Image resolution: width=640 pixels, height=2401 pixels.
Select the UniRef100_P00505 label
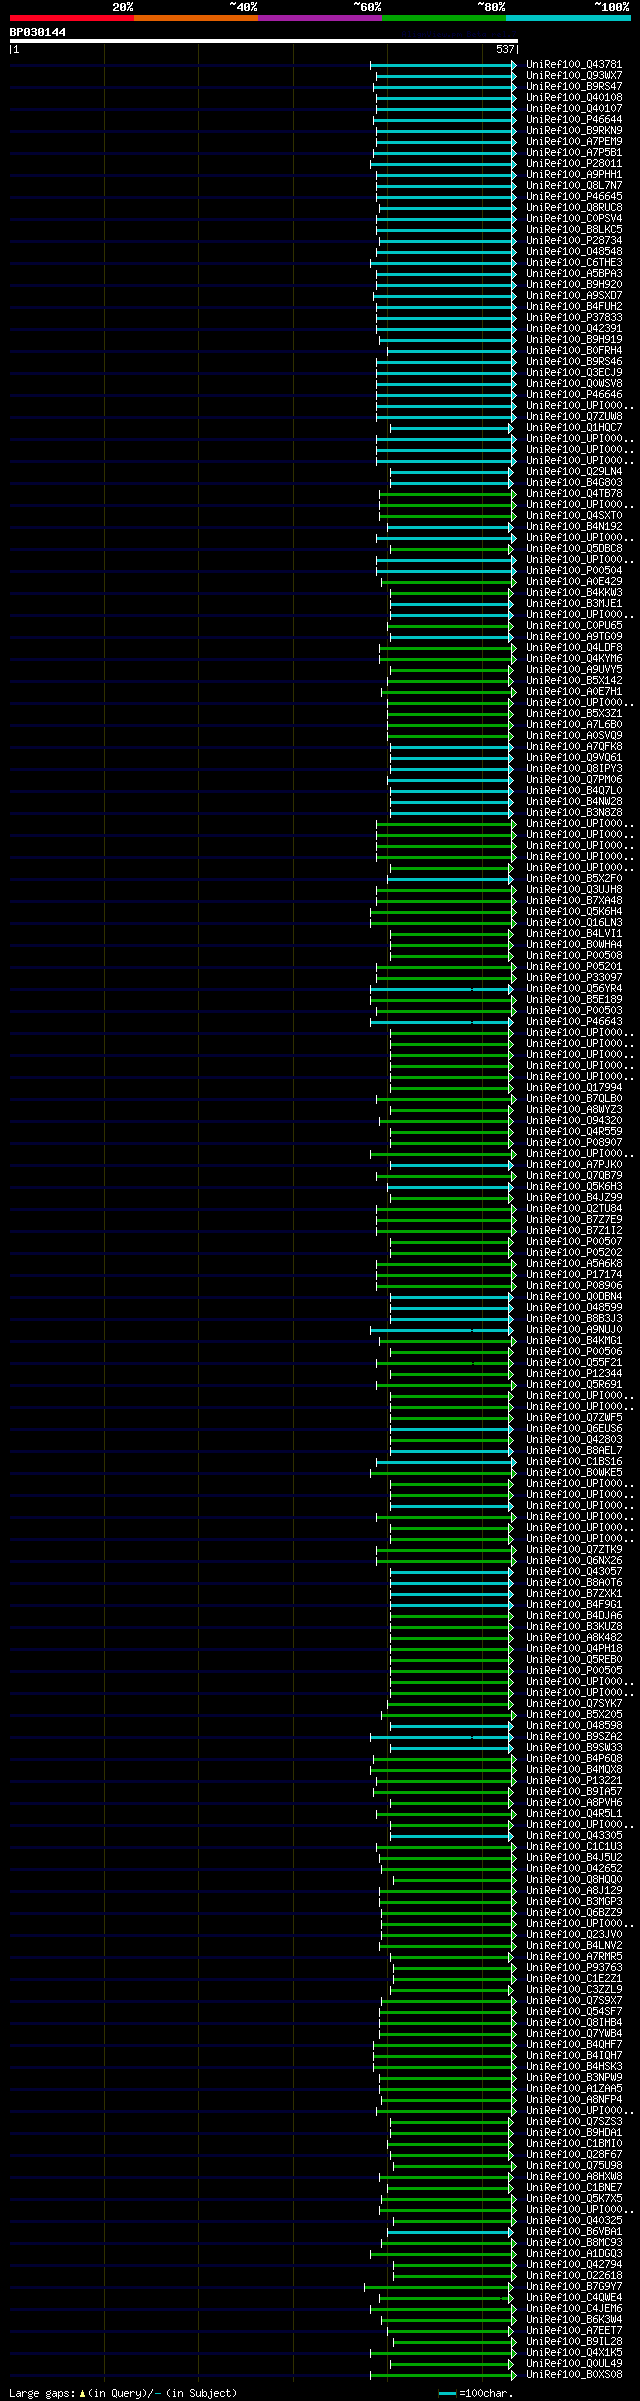(x=574, y=1671)
